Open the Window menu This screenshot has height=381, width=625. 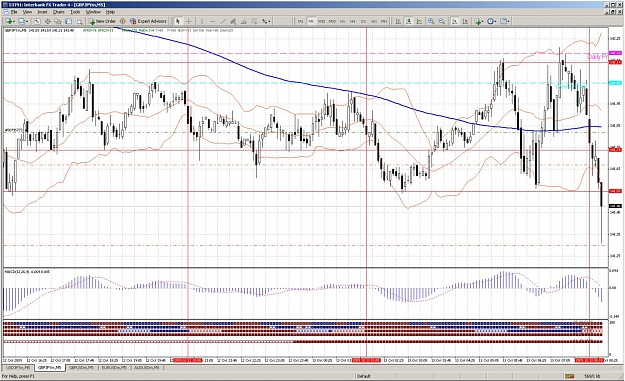(x=93, y=12)
